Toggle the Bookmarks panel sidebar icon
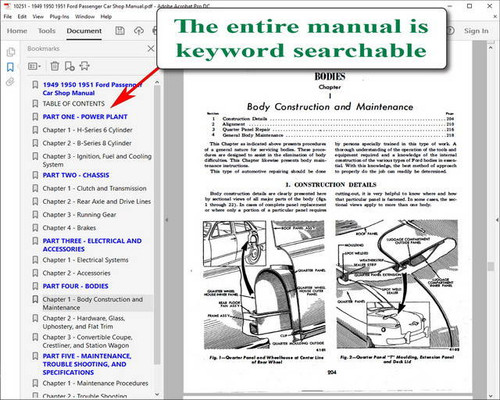This screenshot has height=400, width=500. [11, 67]
